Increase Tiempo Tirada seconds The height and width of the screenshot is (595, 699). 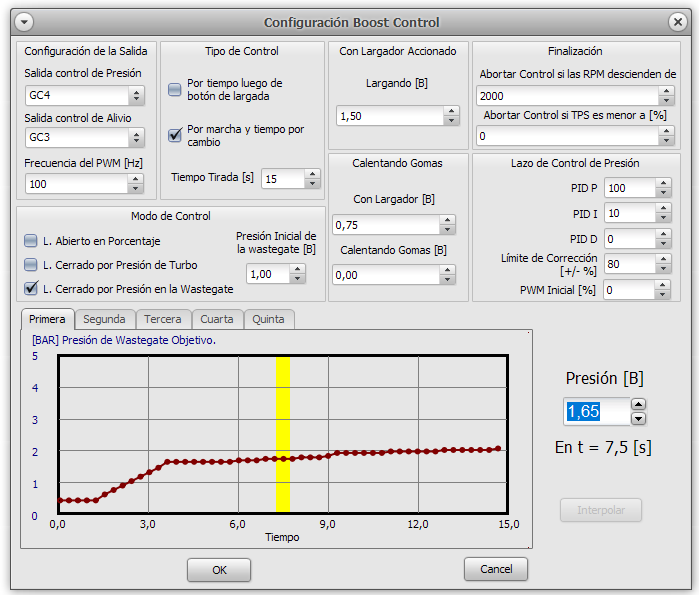coord(312,174)
